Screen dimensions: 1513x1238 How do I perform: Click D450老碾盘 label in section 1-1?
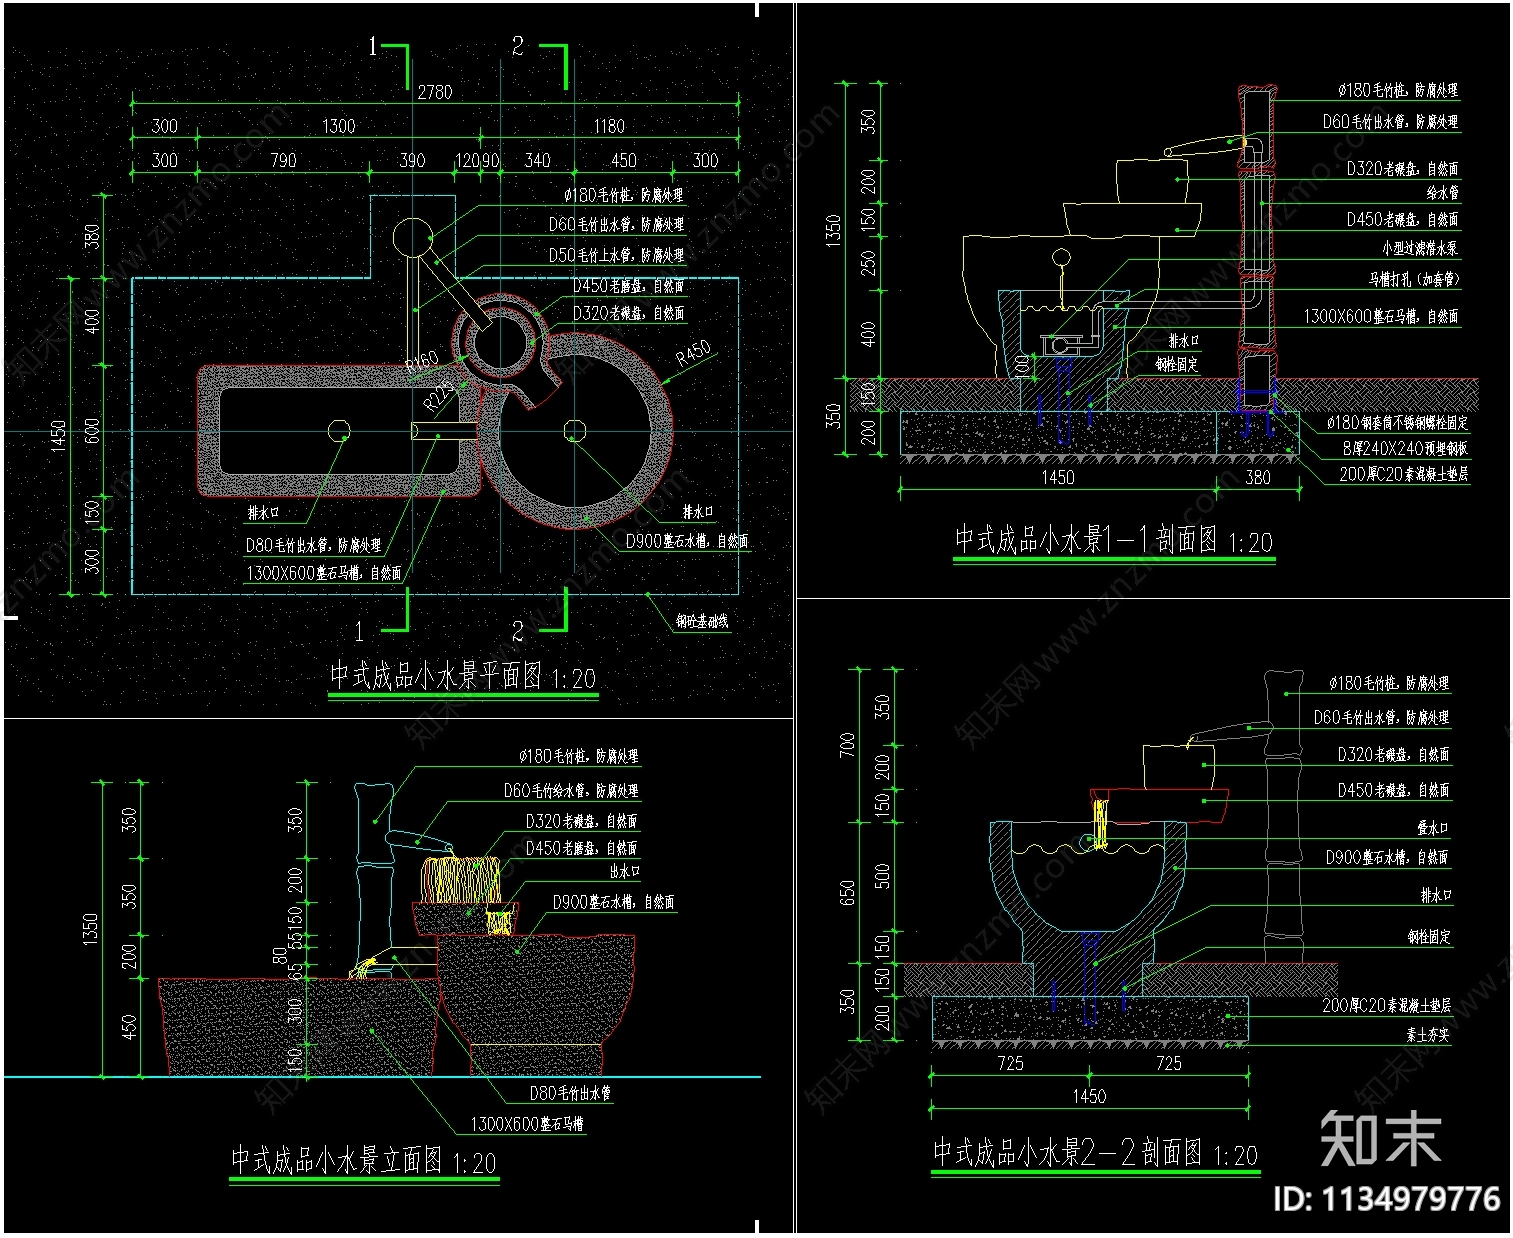click(x=1403, y=220)
